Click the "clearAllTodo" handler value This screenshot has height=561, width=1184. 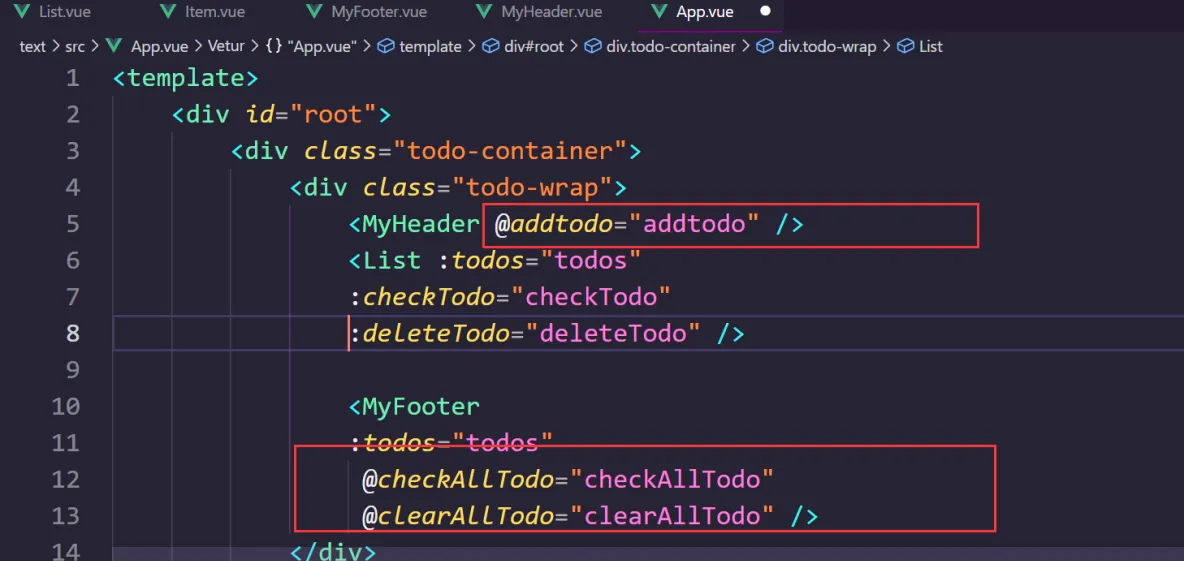tap(672, 516)
